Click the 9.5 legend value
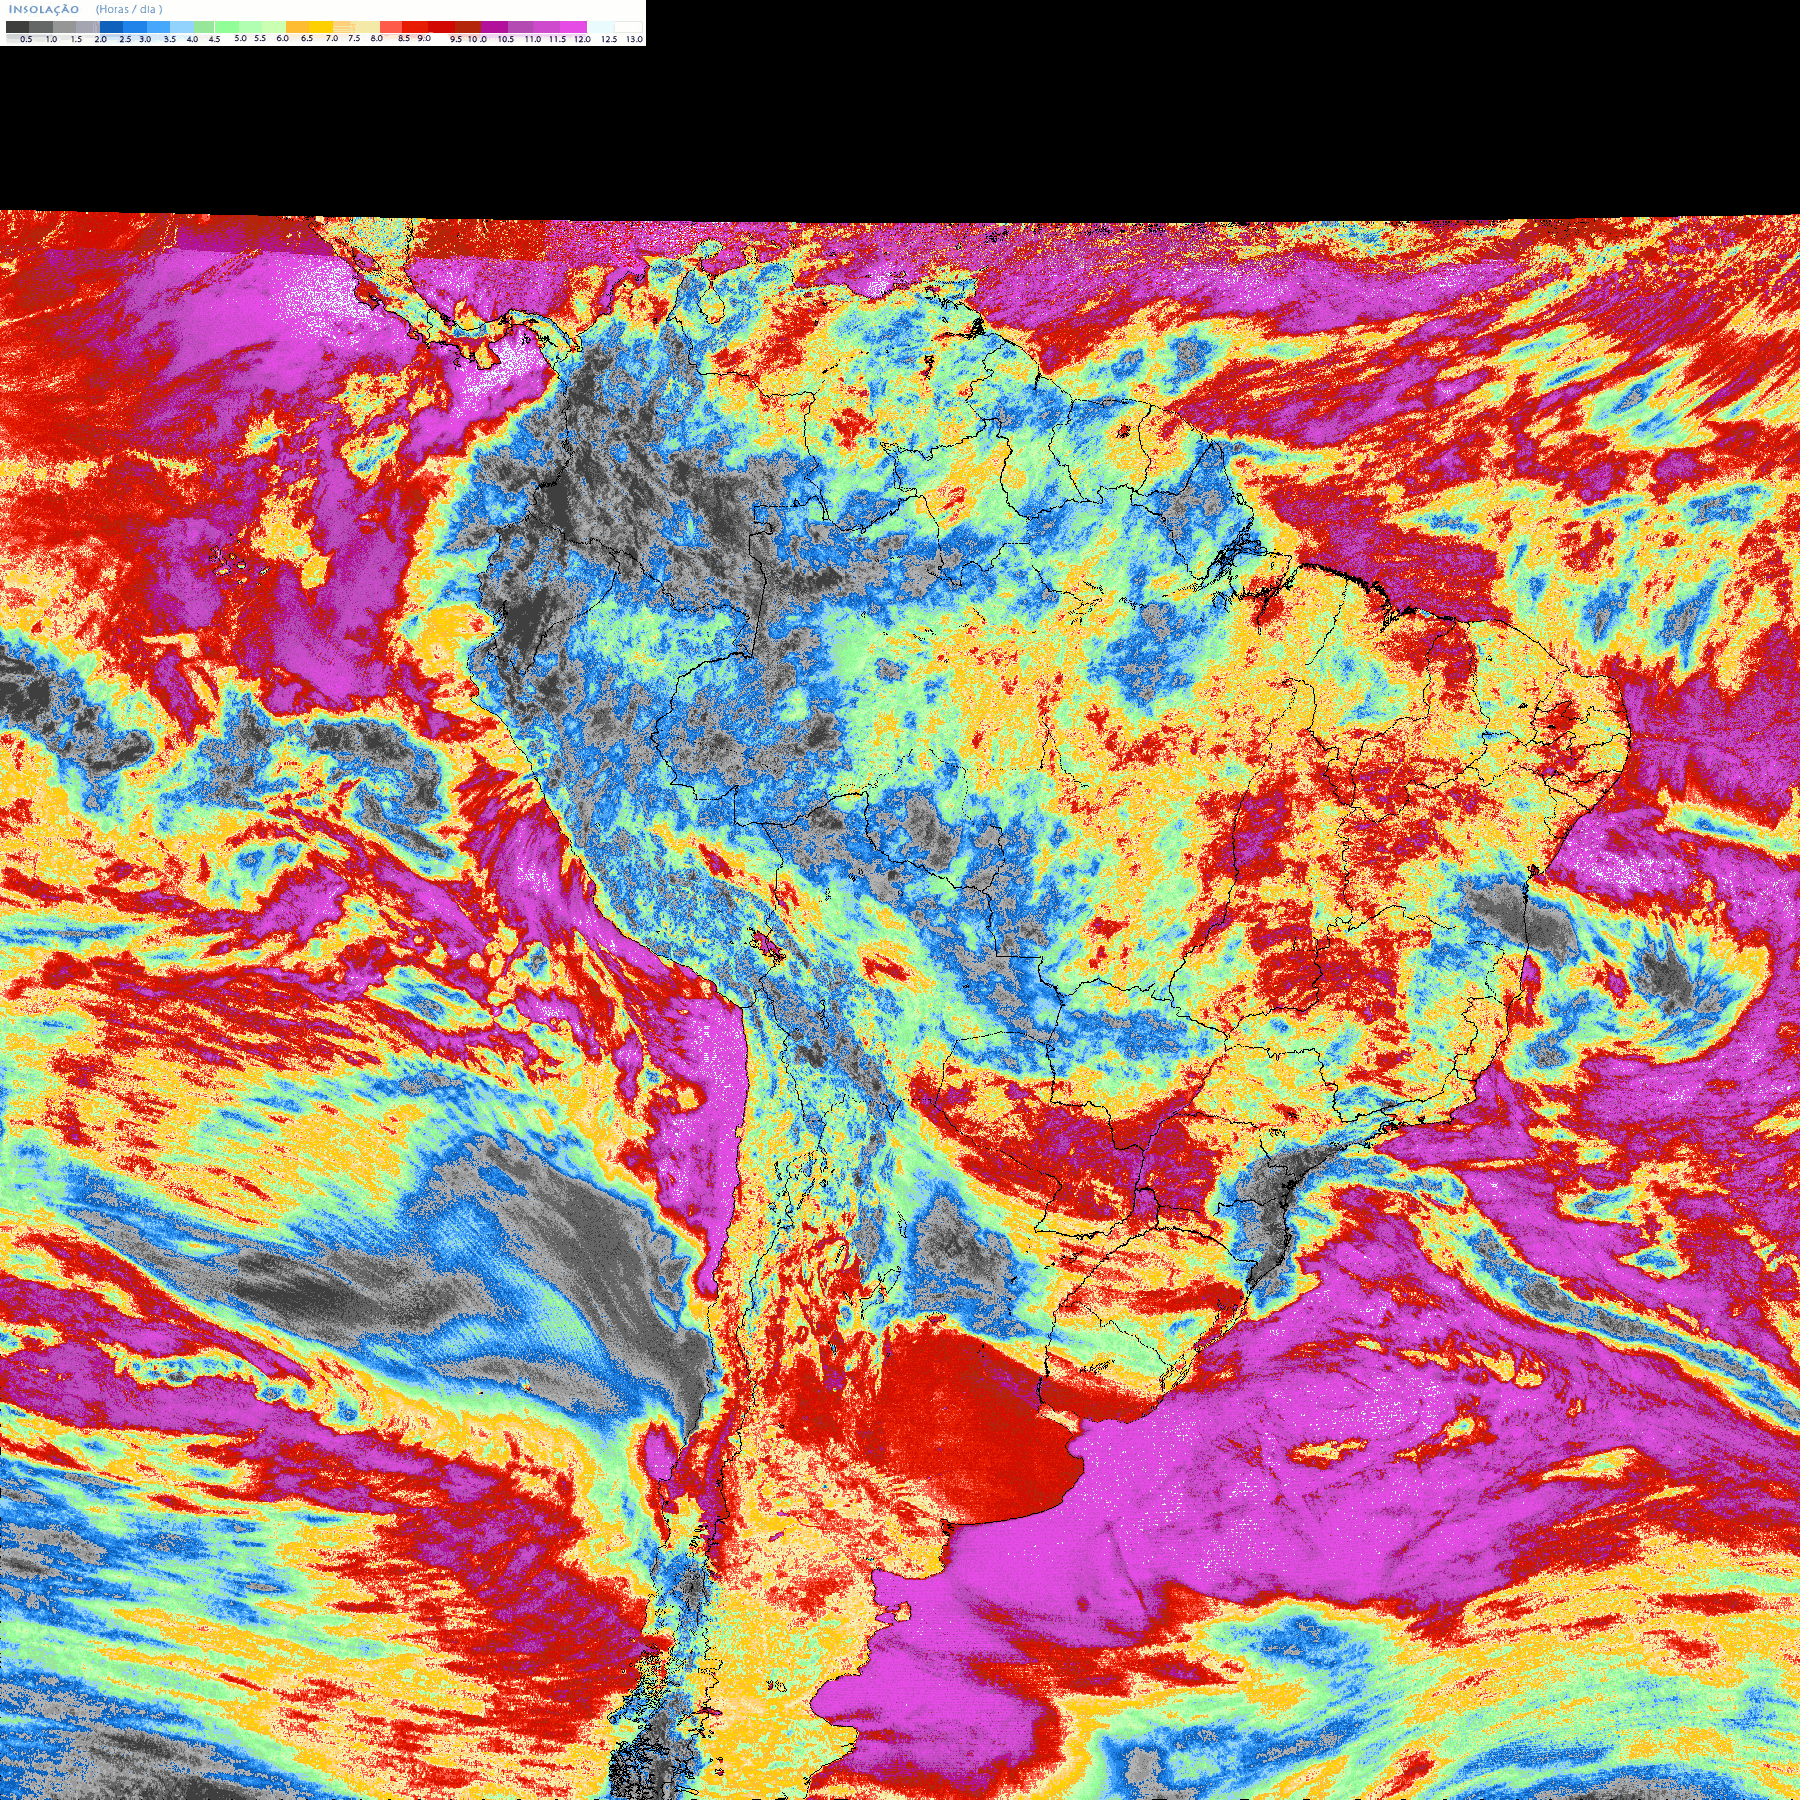Screen dimensions: 1800x1800 pos(456,39)
